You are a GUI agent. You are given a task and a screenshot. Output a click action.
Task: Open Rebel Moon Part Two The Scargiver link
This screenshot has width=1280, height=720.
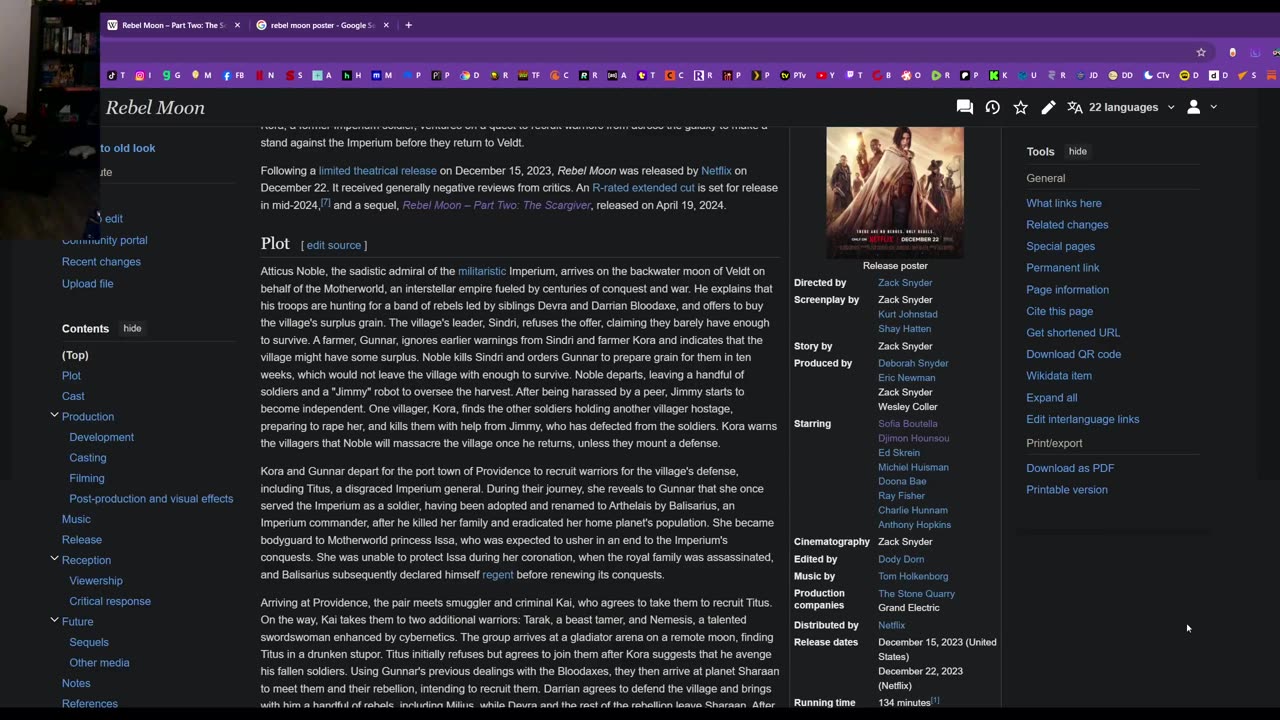click(x=496, y=205)
